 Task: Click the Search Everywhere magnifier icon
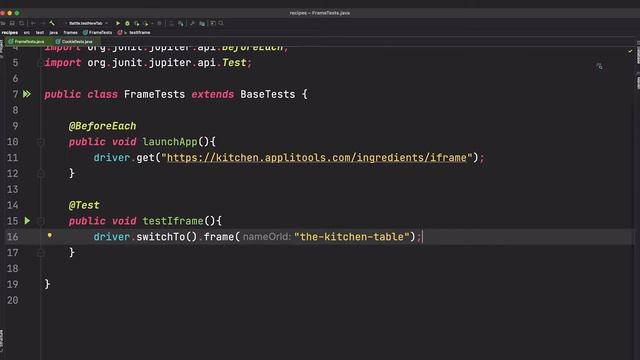221,23
